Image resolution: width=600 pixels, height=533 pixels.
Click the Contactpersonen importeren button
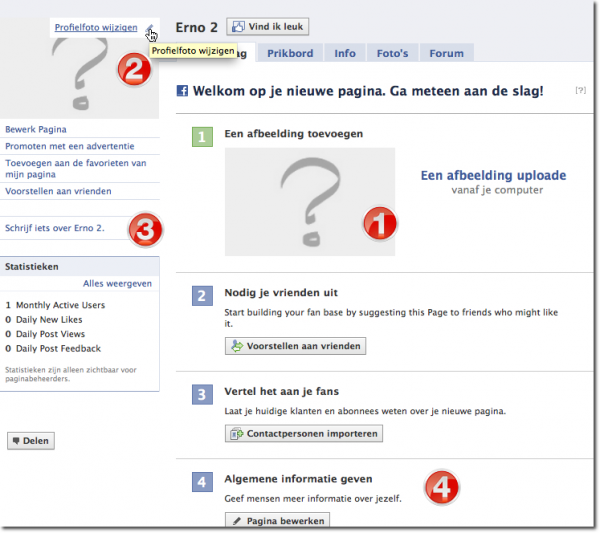pos(304,434)
